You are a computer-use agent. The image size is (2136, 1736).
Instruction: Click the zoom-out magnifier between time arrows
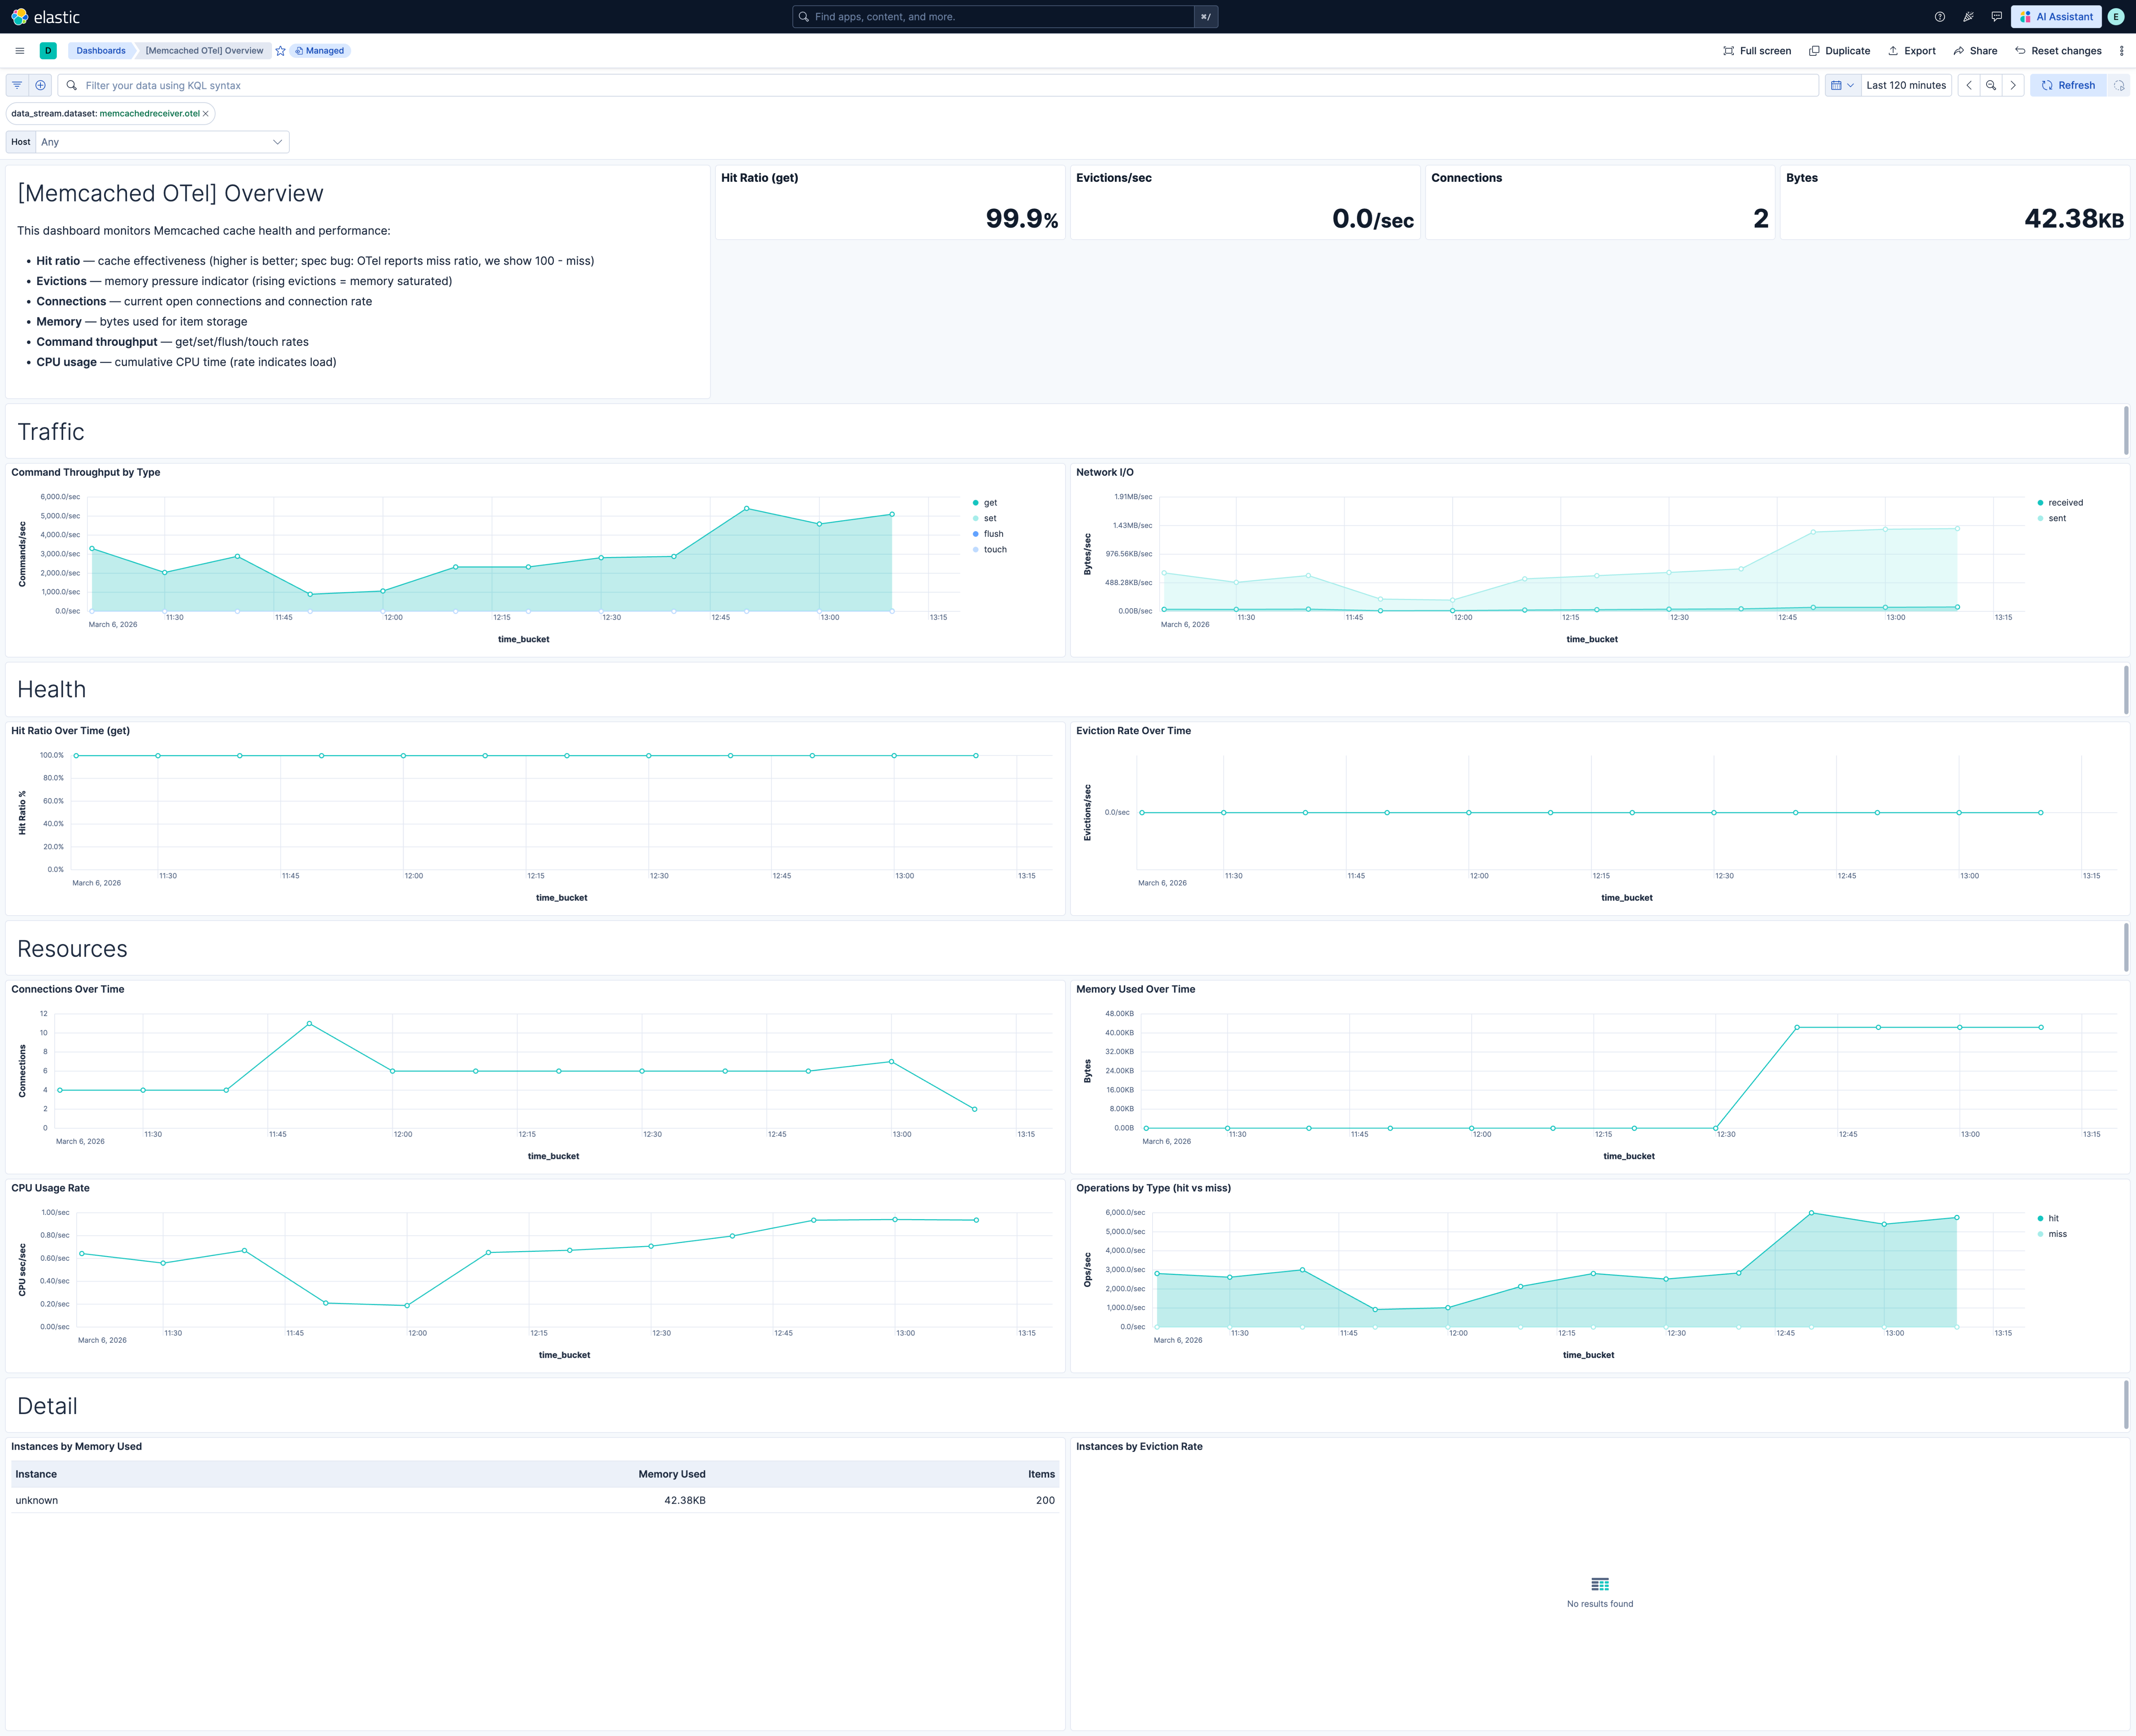coord(1991,85)
